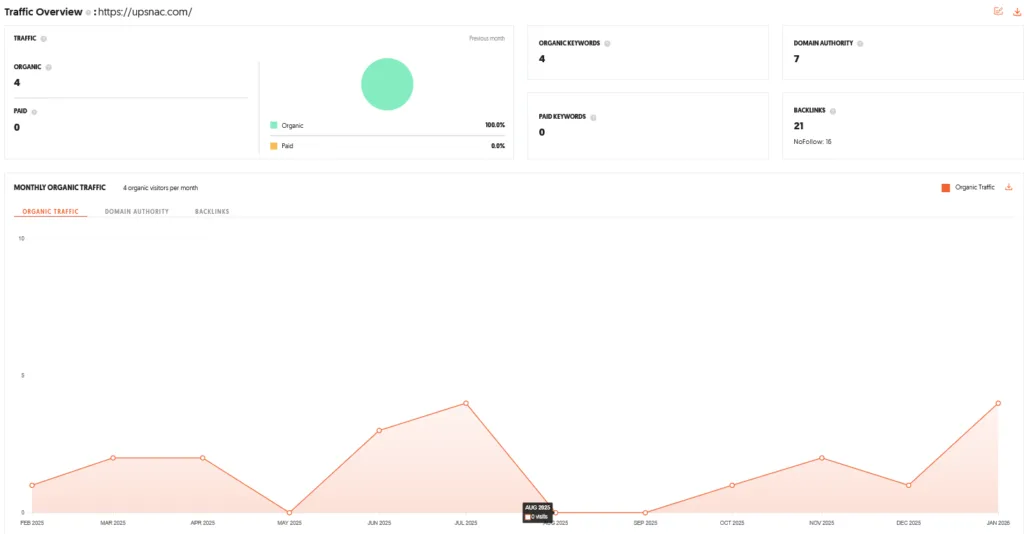The width and height of the screenshot is (1024, 534).
Task: Click the 100.0% organic percentage
Action: click(495, 125)
